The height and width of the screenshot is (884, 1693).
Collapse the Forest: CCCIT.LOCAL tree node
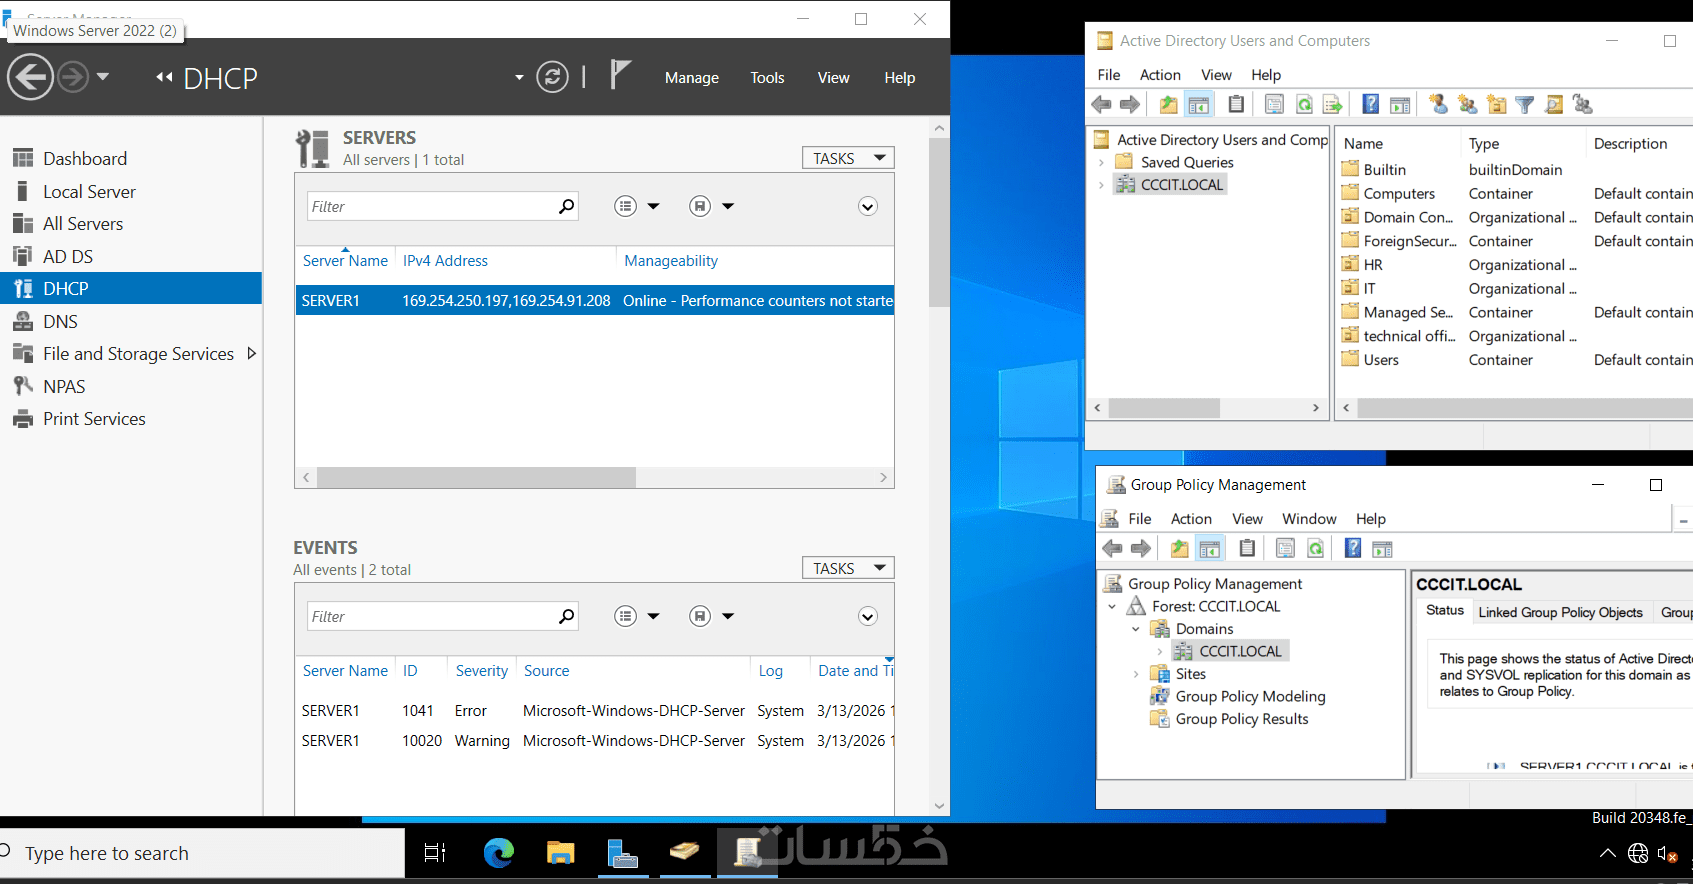1112,606
